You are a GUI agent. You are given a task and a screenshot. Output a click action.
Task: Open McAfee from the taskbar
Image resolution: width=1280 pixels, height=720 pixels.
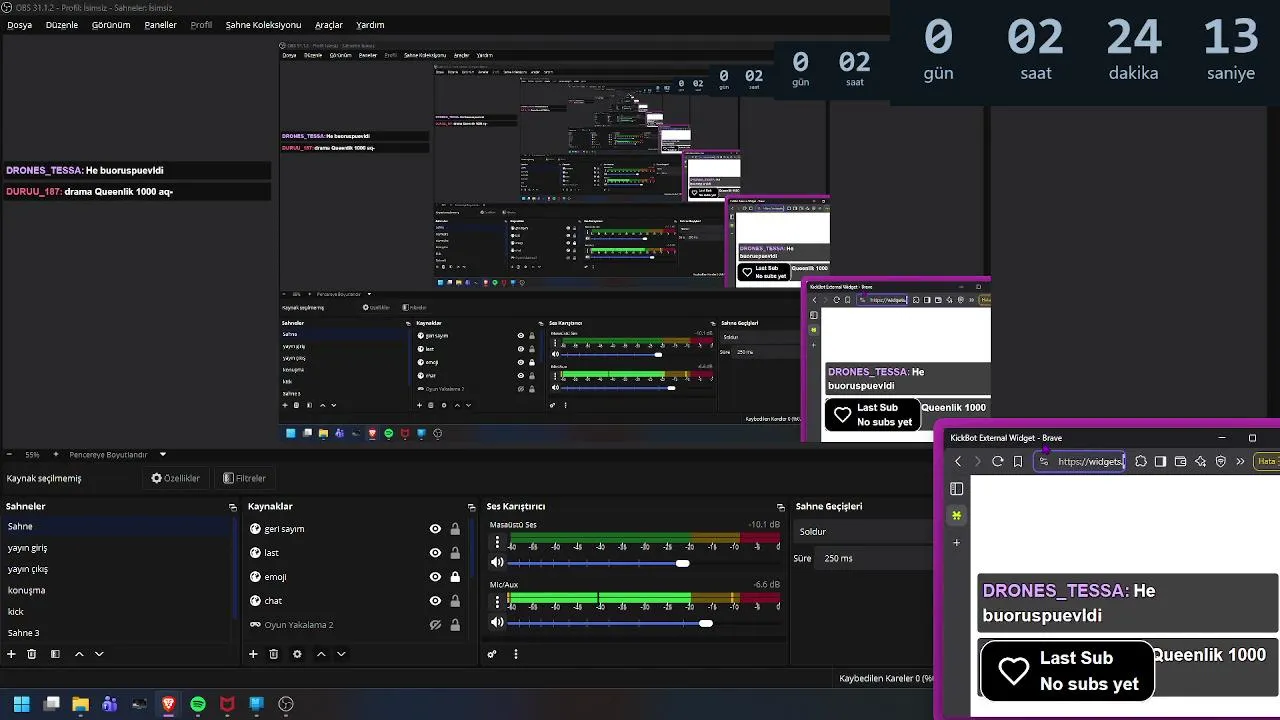227,704
